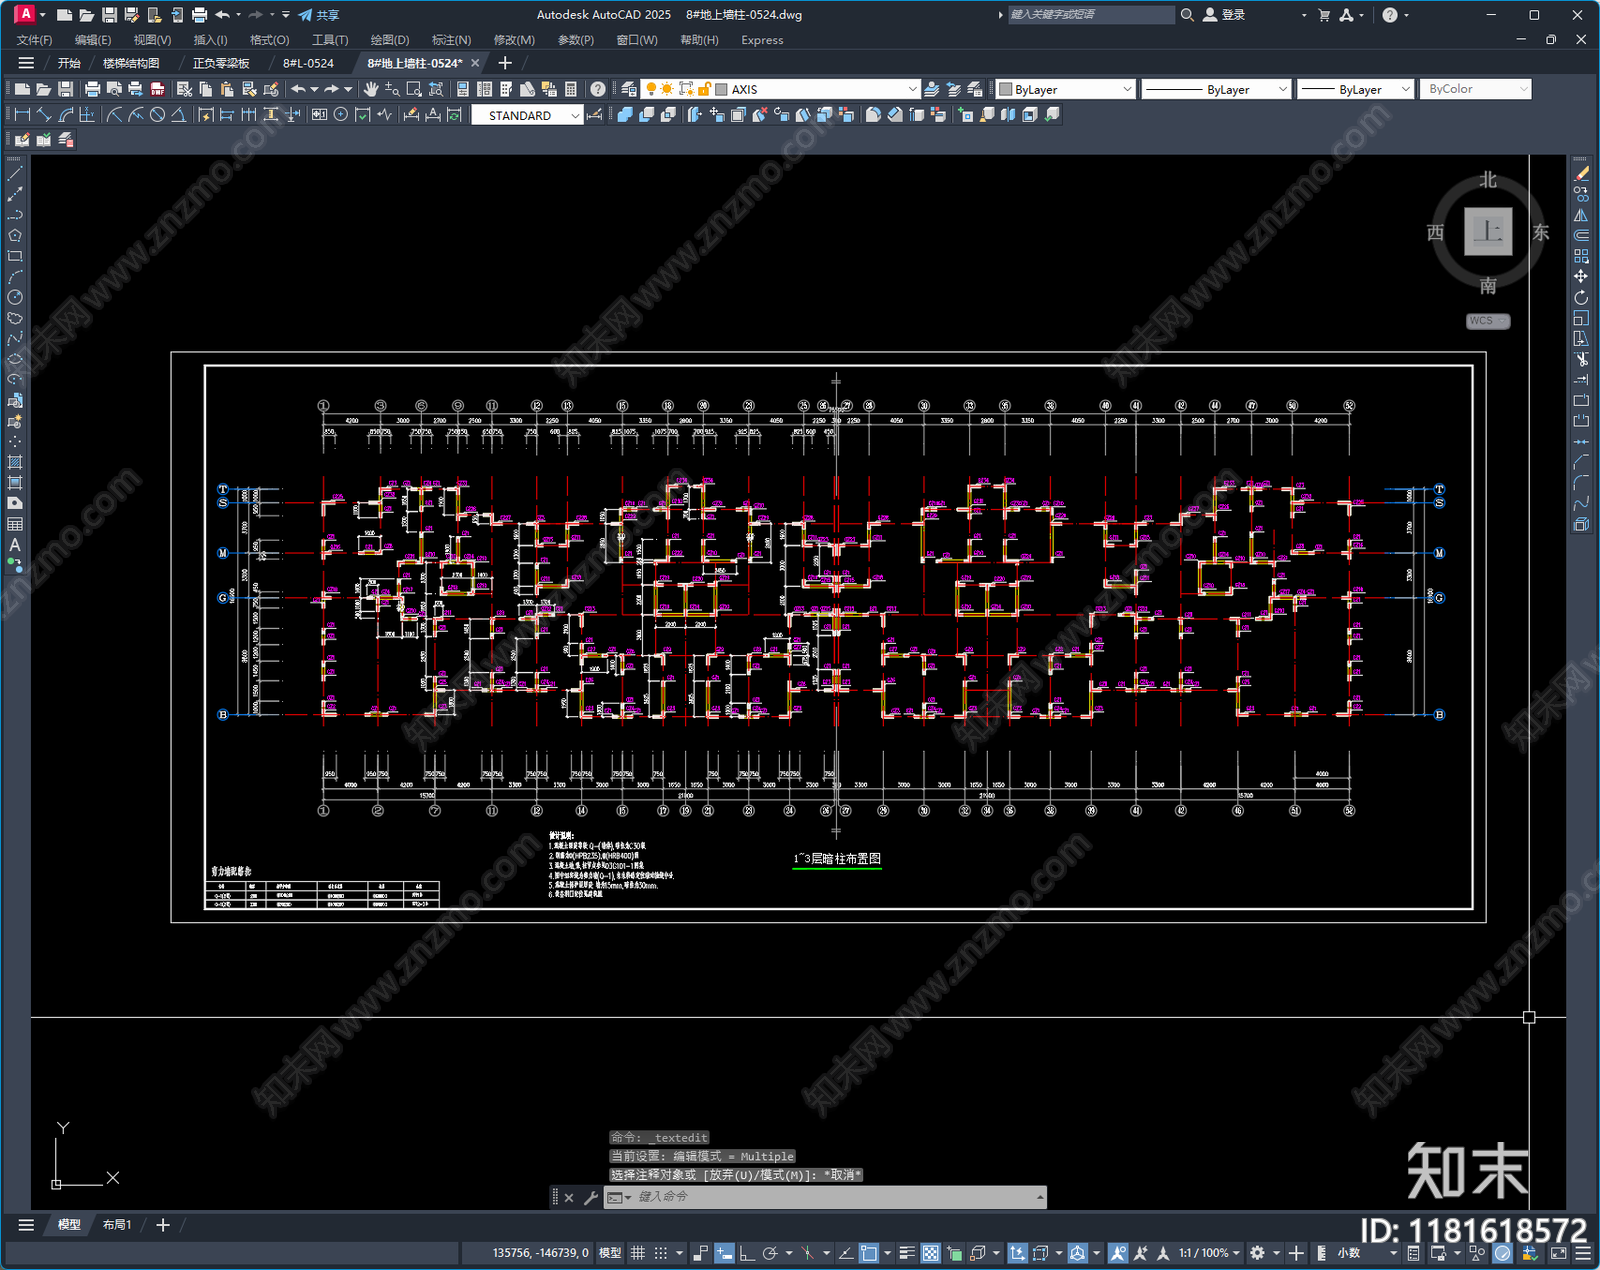Select the Line draw tool

15,174
